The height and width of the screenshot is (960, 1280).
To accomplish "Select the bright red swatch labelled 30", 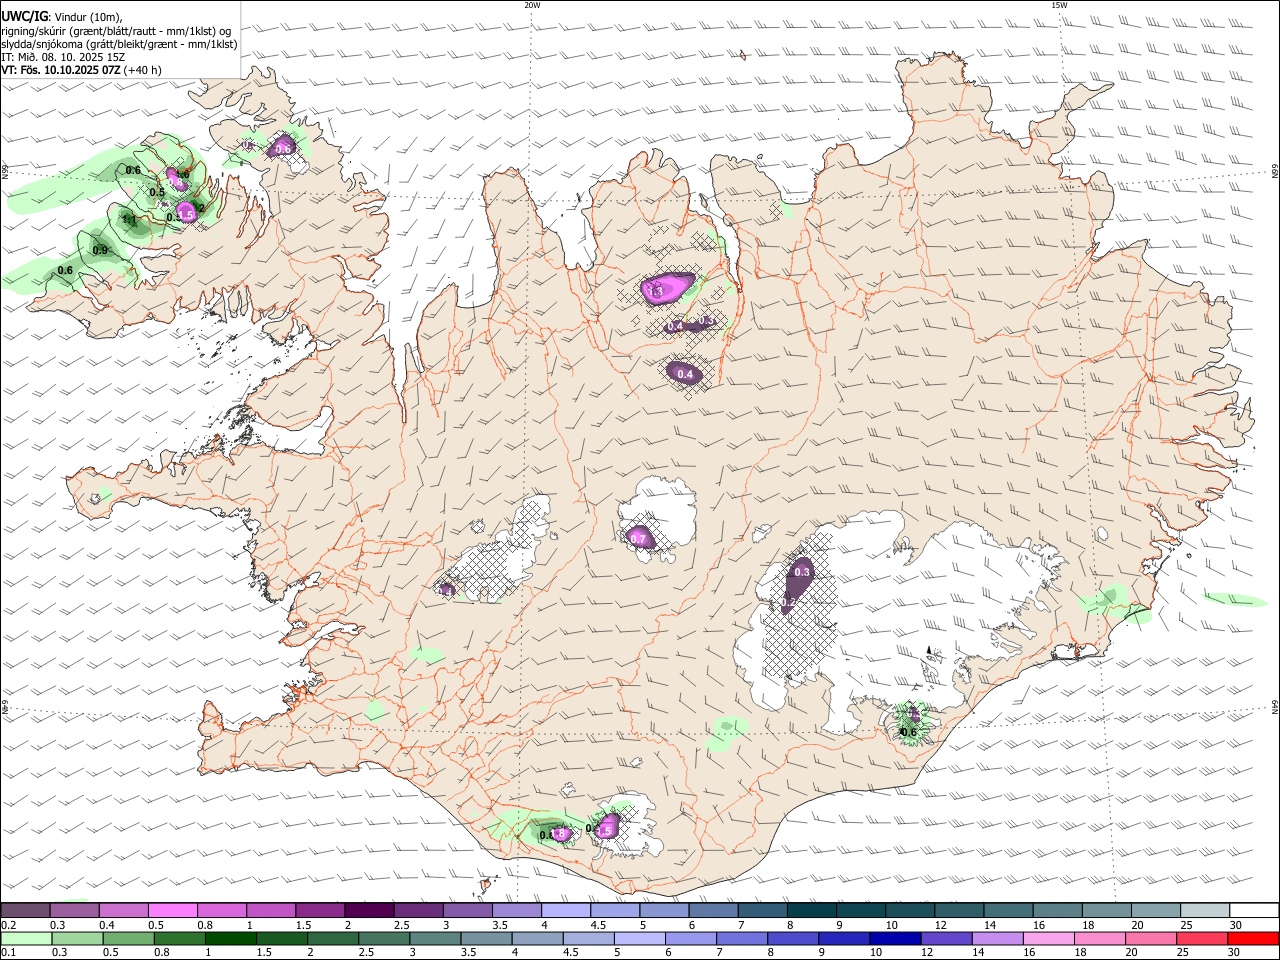I will pyautogui.click(x=1252, y=939).
